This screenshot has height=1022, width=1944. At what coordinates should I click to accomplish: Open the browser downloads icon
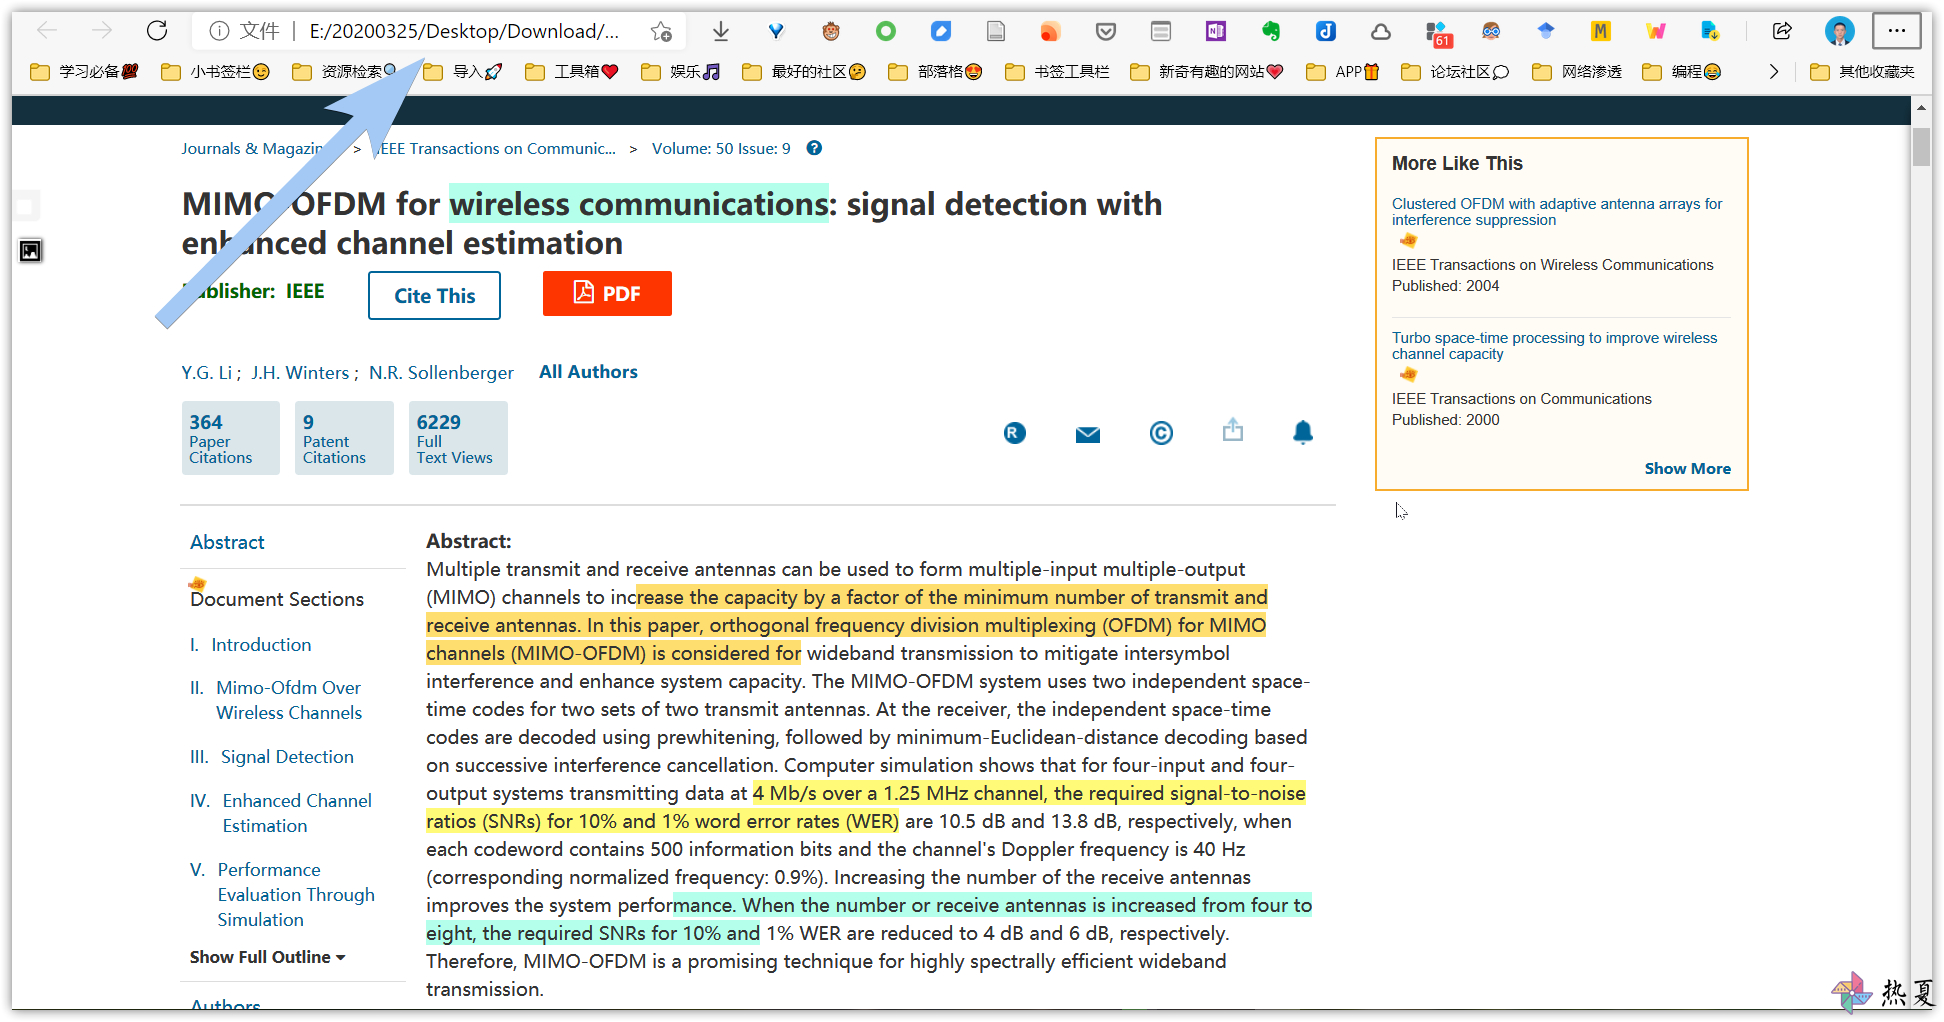[x=721, y=32]
